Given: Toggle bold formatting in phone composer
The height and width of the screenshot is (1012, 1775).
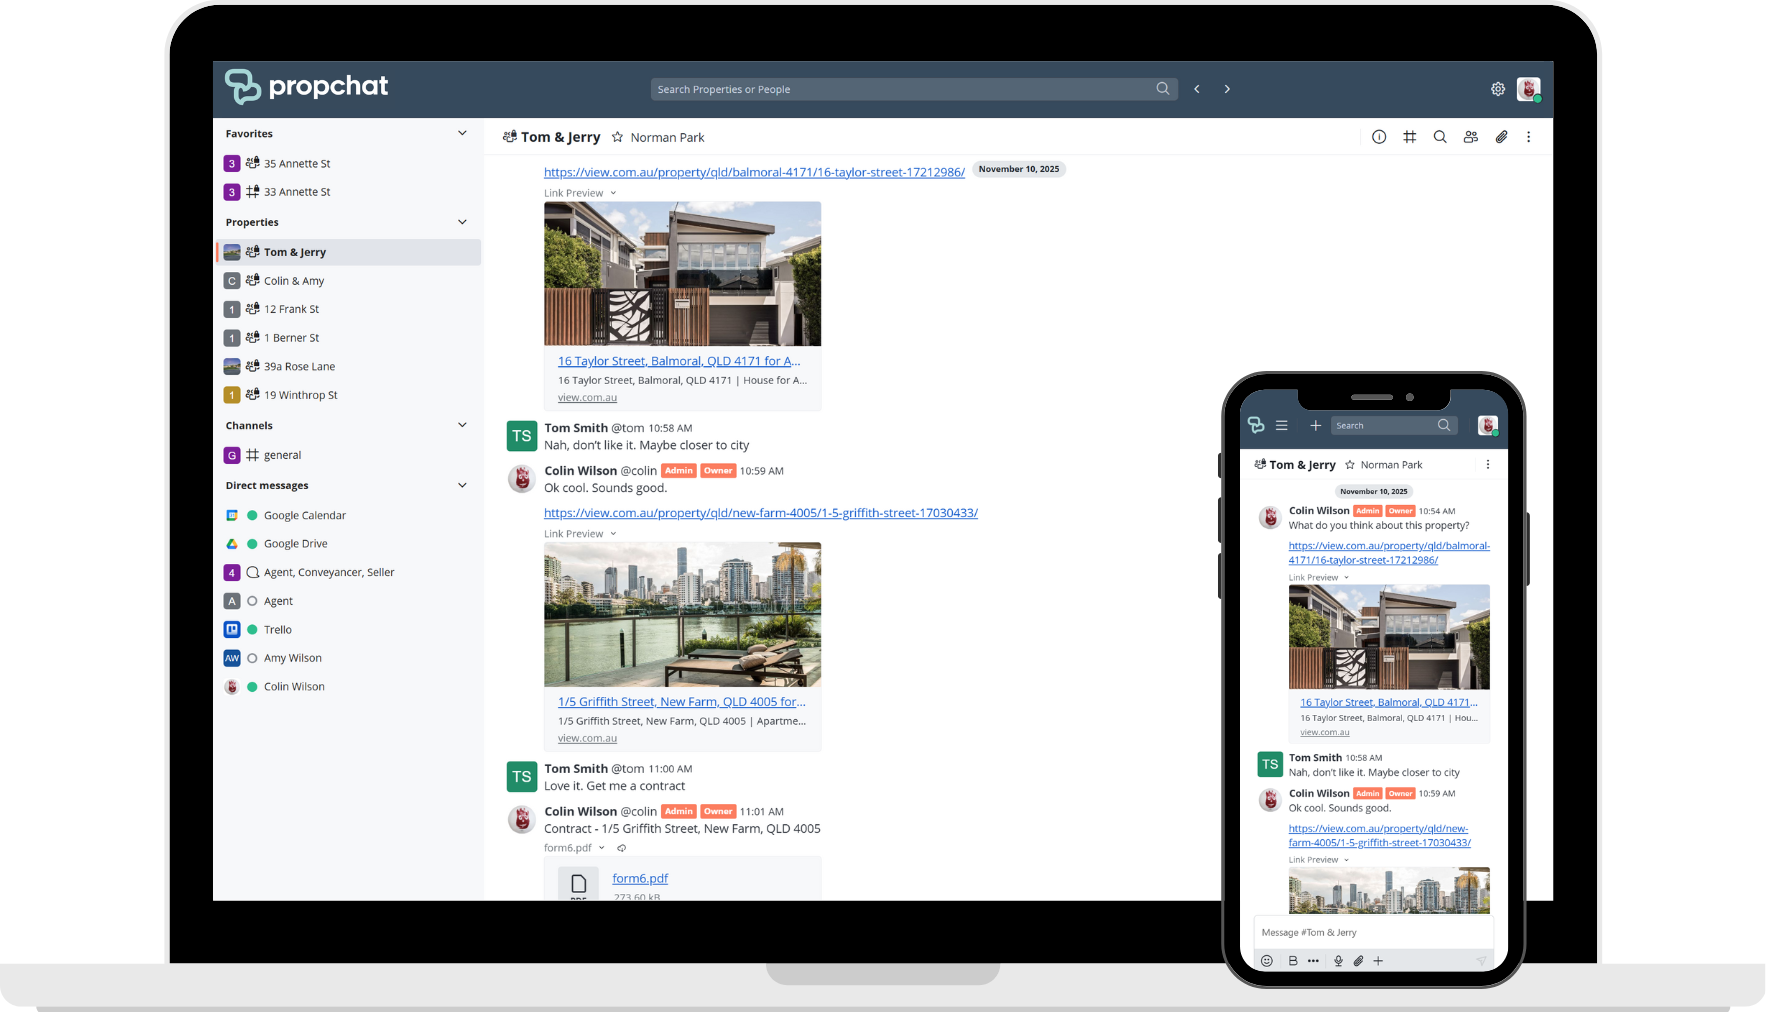Looking at the screenshot, I should (x=1292, y=961).
